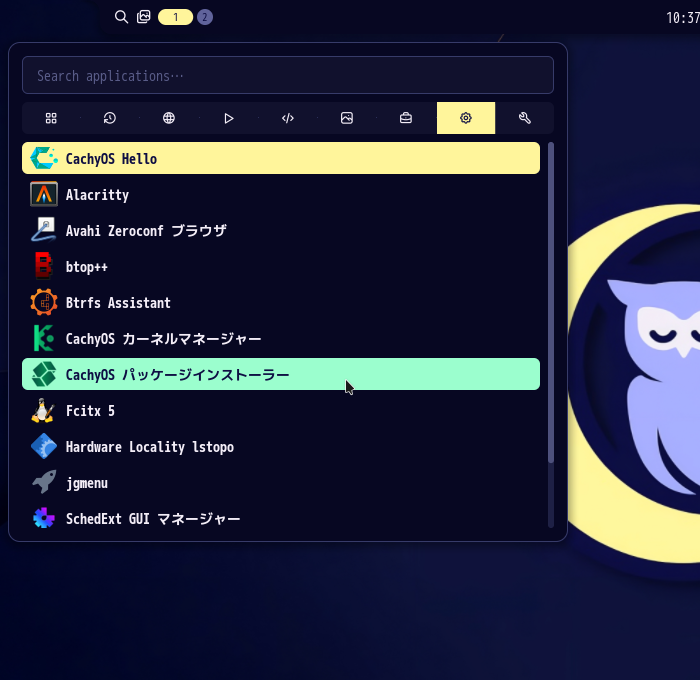Select the Graphics image category
This screenshot has height=680, width=700.
[347, 118]
